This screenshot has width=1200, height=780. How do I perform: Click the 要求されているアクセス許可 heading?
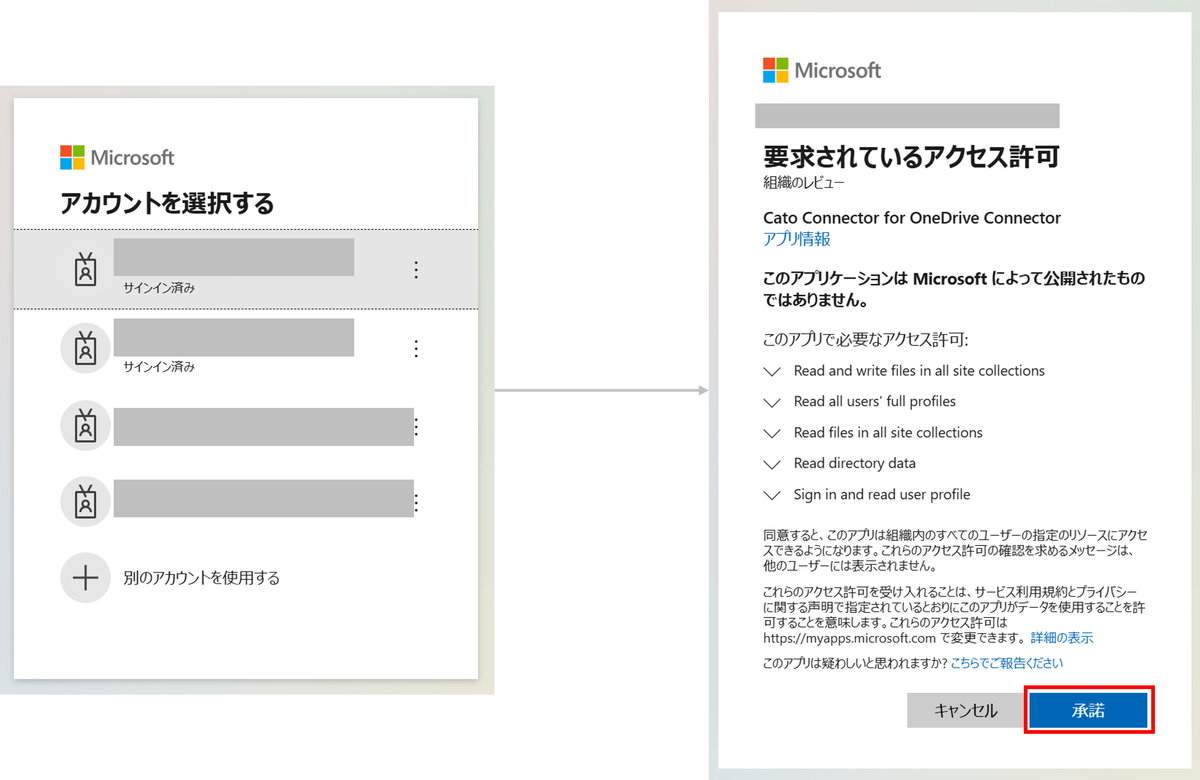click(911, 157)
